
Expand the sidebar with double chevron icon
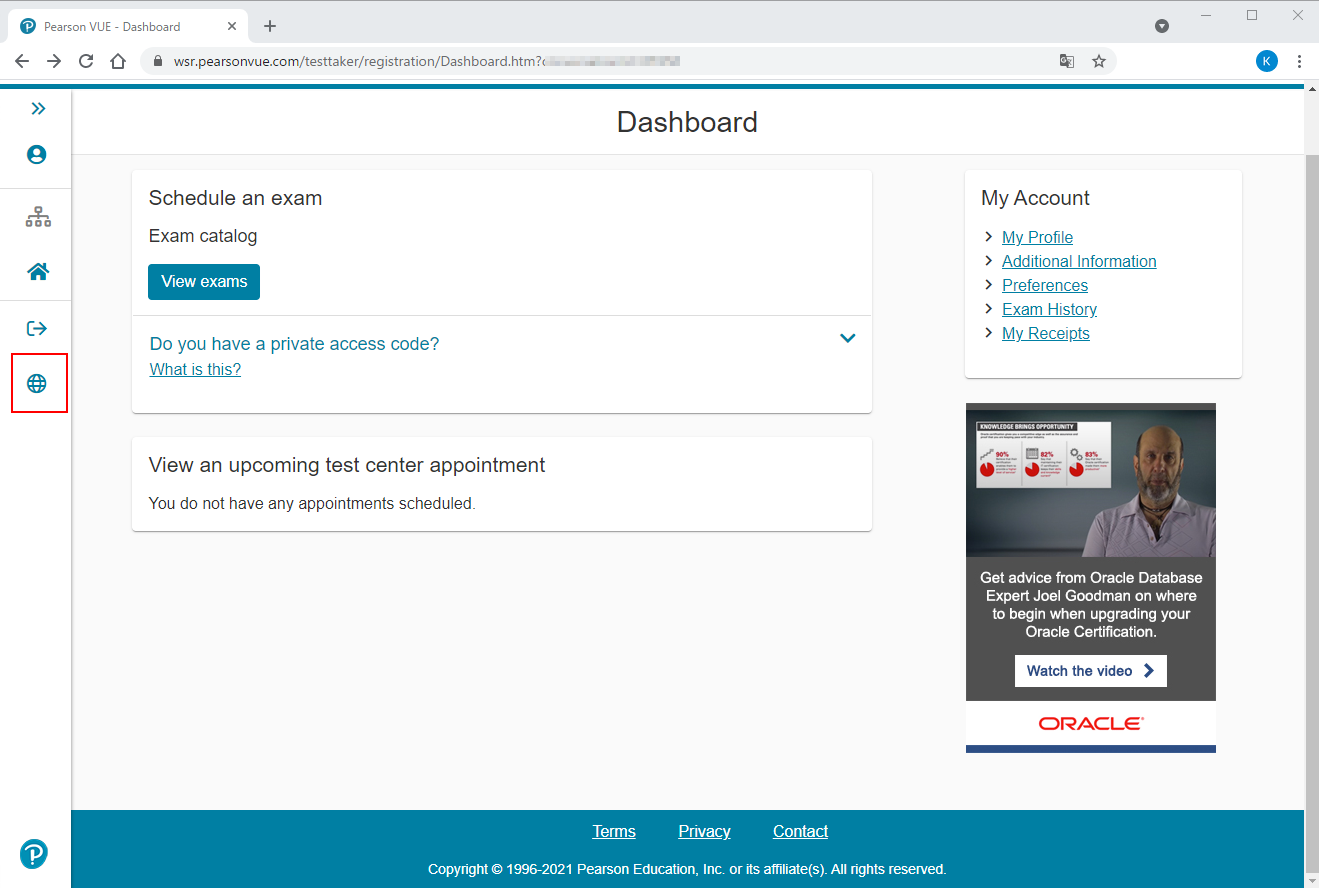tap(38, 108)
